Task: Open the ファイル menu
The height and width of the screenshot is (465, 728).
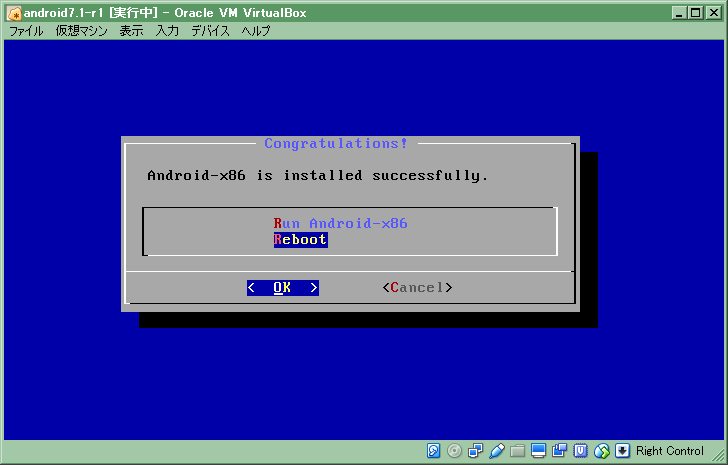Action: click(26, 31)
